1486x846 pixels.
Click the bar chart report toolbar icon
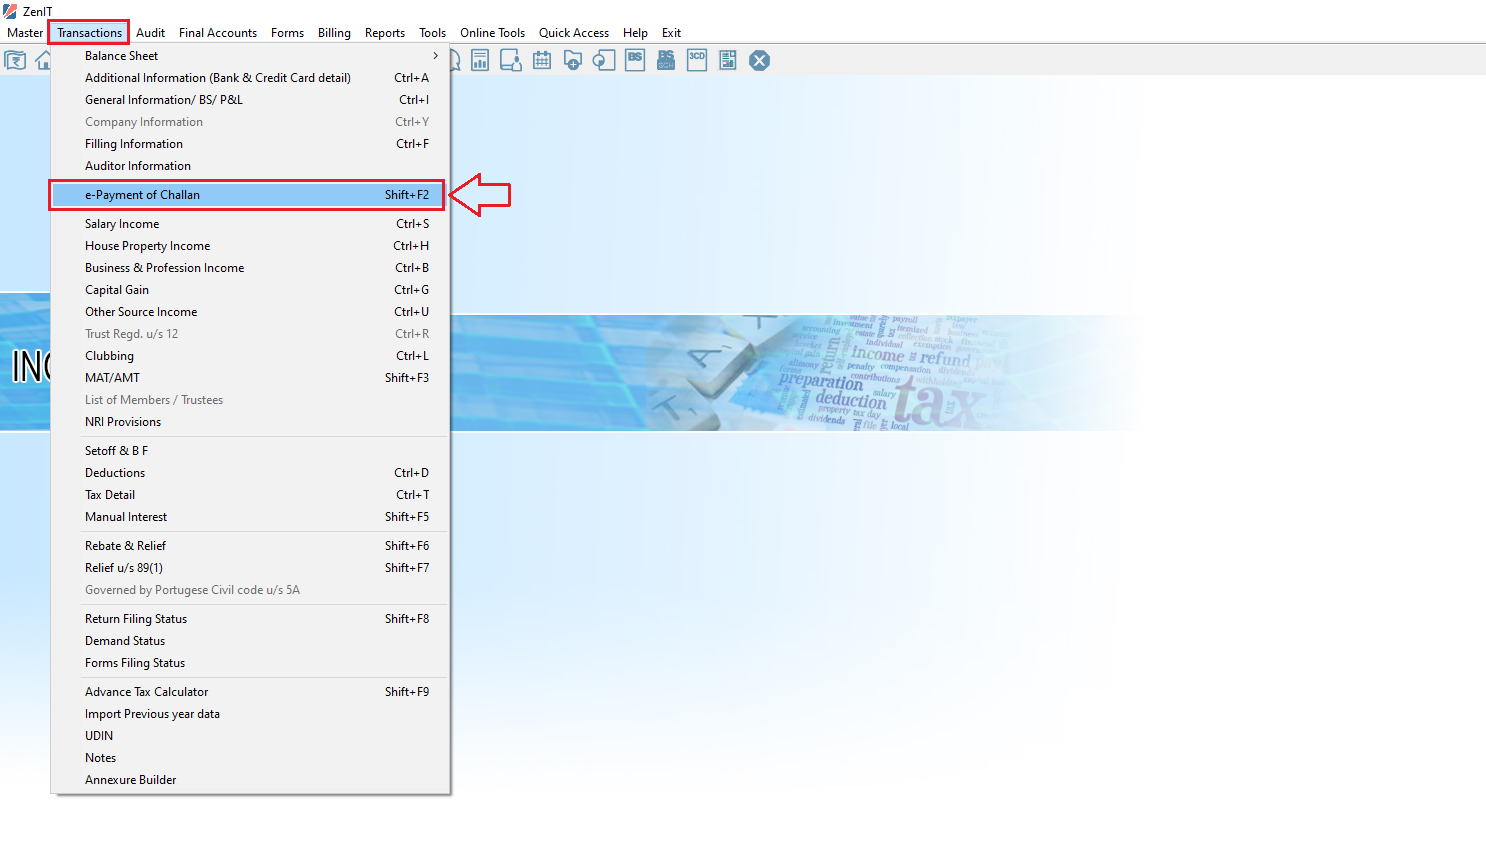(x=480, y=61)
